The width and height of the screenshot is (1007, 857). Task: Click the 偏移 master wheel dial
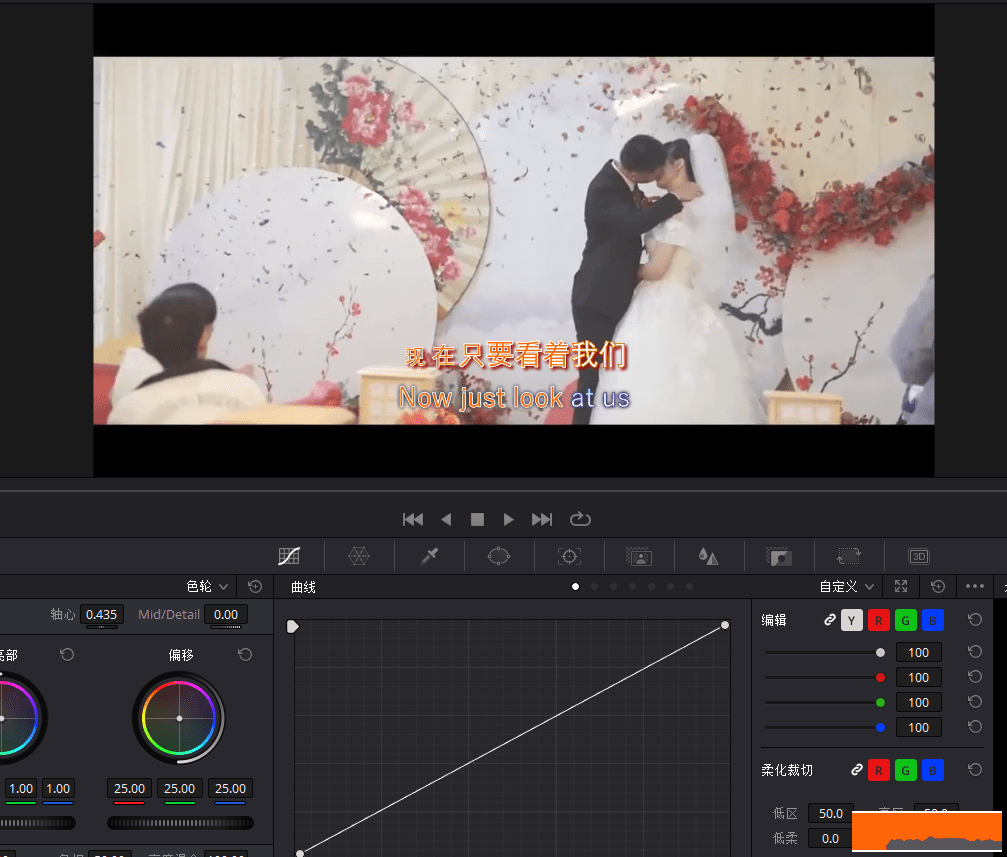pyautogui.click(x=180, y=822)
